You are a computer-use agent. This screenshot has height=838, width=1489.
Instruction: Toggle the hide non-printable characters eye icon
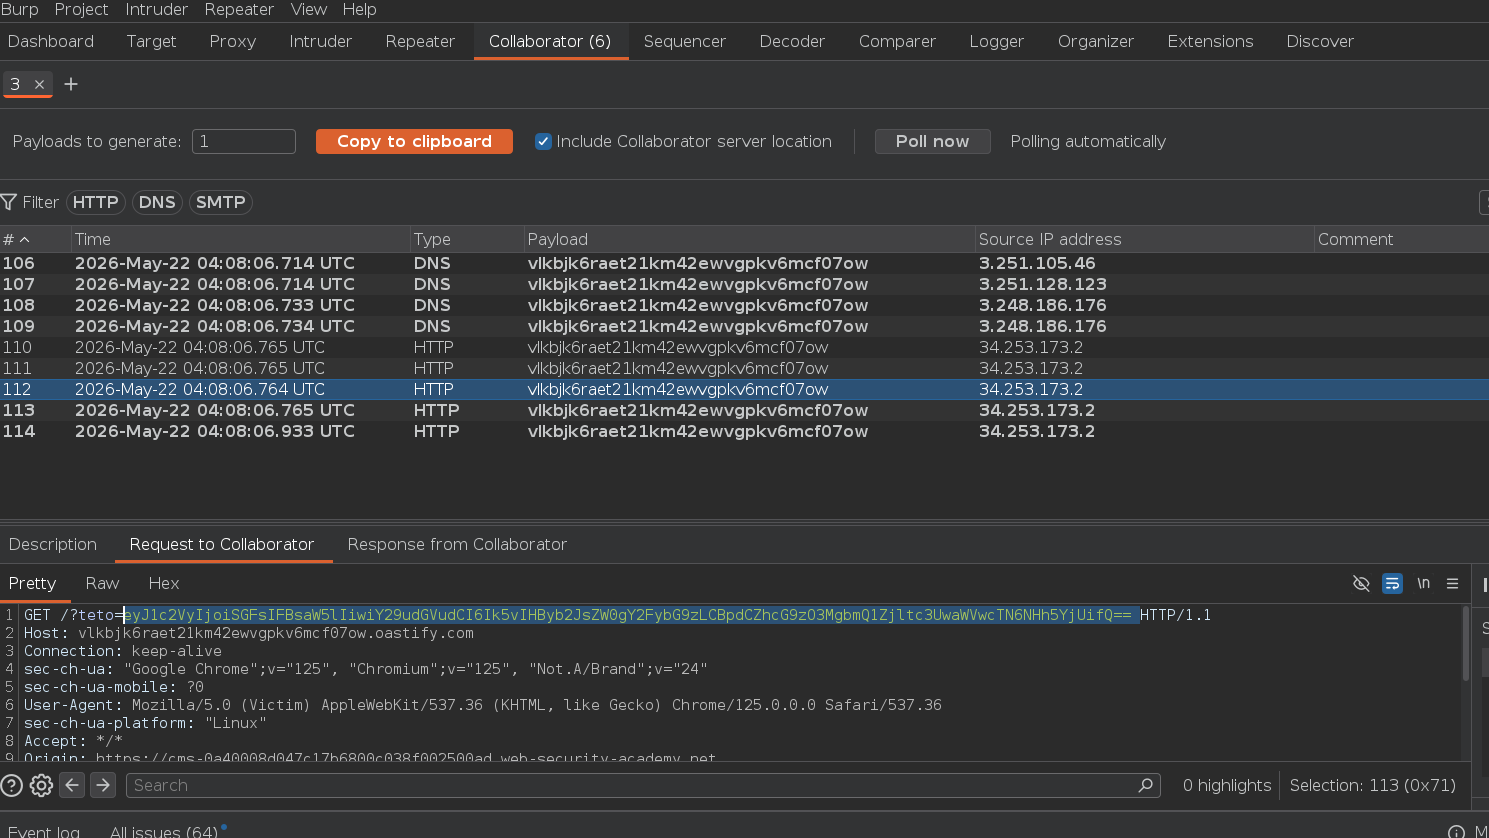(1361, 584)
